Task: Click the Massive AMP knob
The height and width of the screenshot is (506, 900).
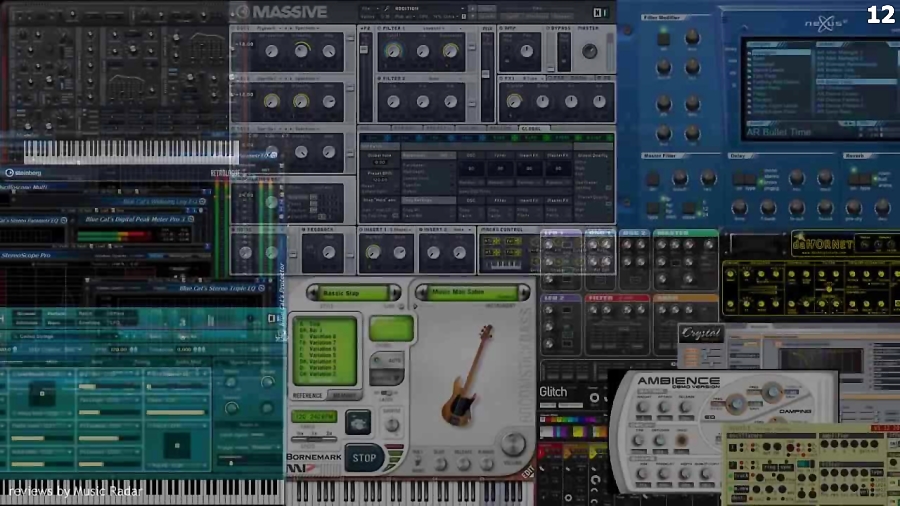Action: (x=526, y=51)
